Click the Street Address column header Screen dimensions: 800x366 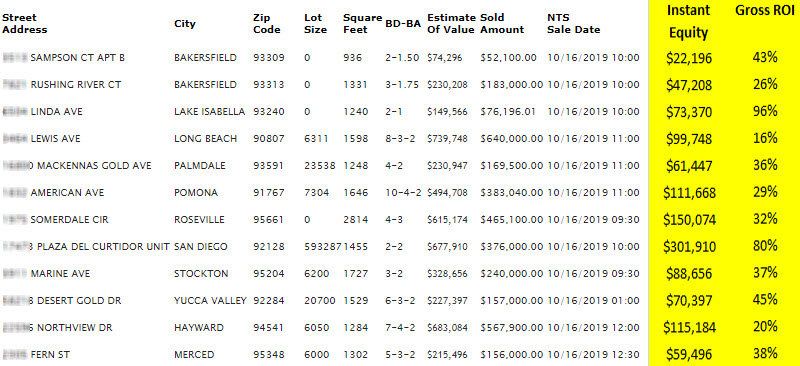(x=24, y=23)
